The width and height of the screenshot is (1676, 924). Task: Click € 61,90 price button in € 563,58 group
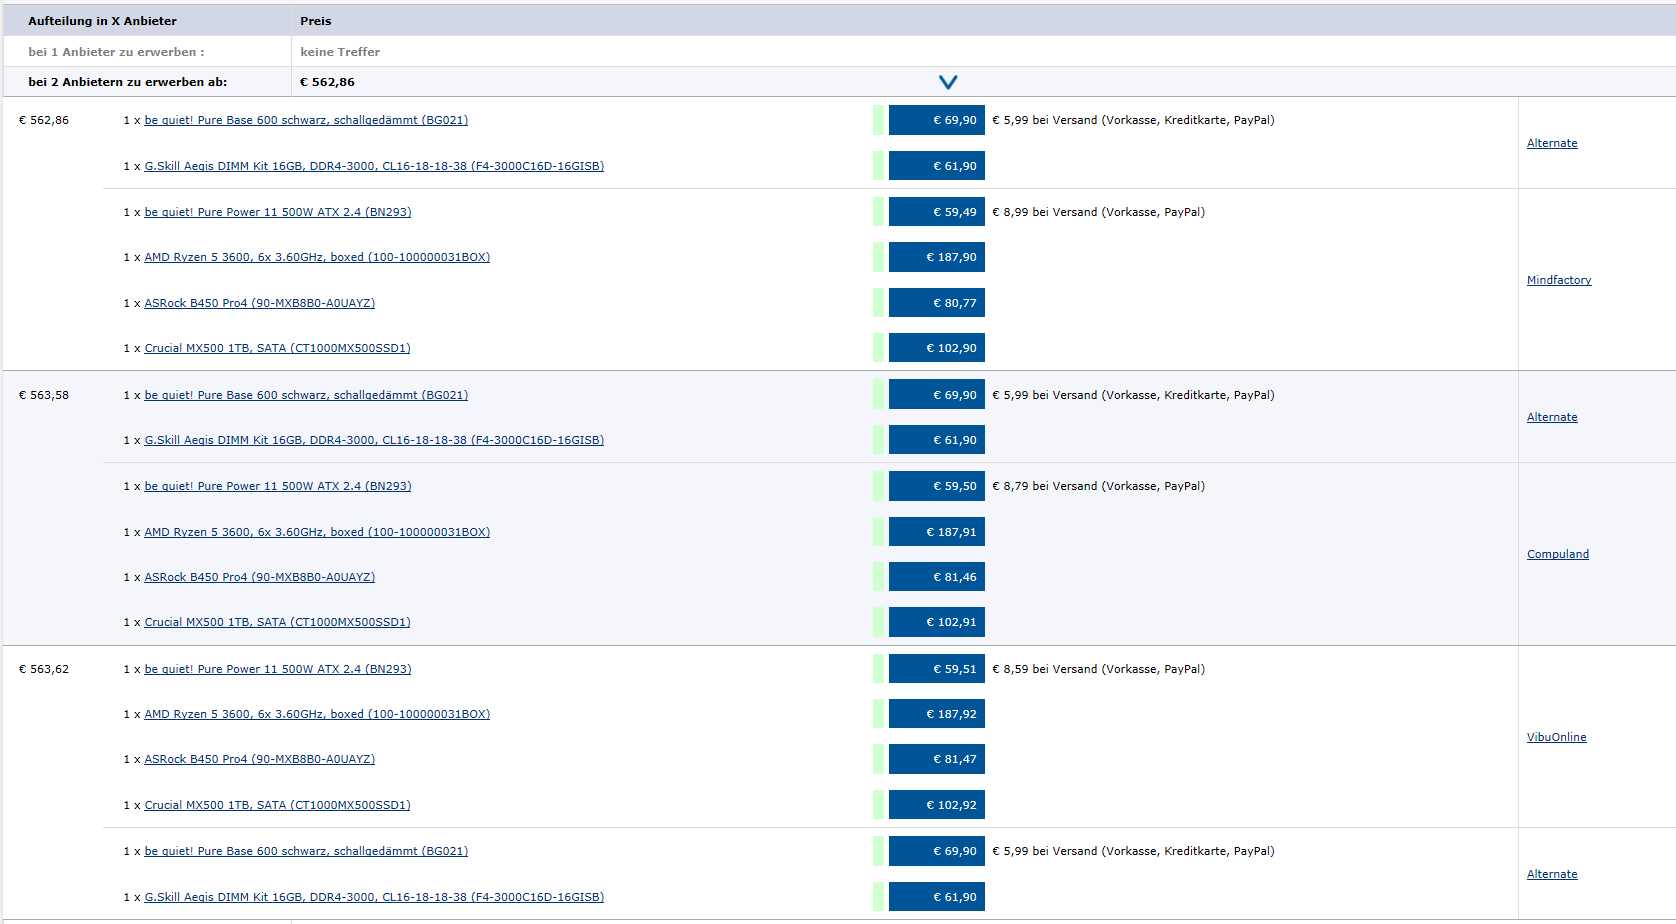click(x=937, y=440)
